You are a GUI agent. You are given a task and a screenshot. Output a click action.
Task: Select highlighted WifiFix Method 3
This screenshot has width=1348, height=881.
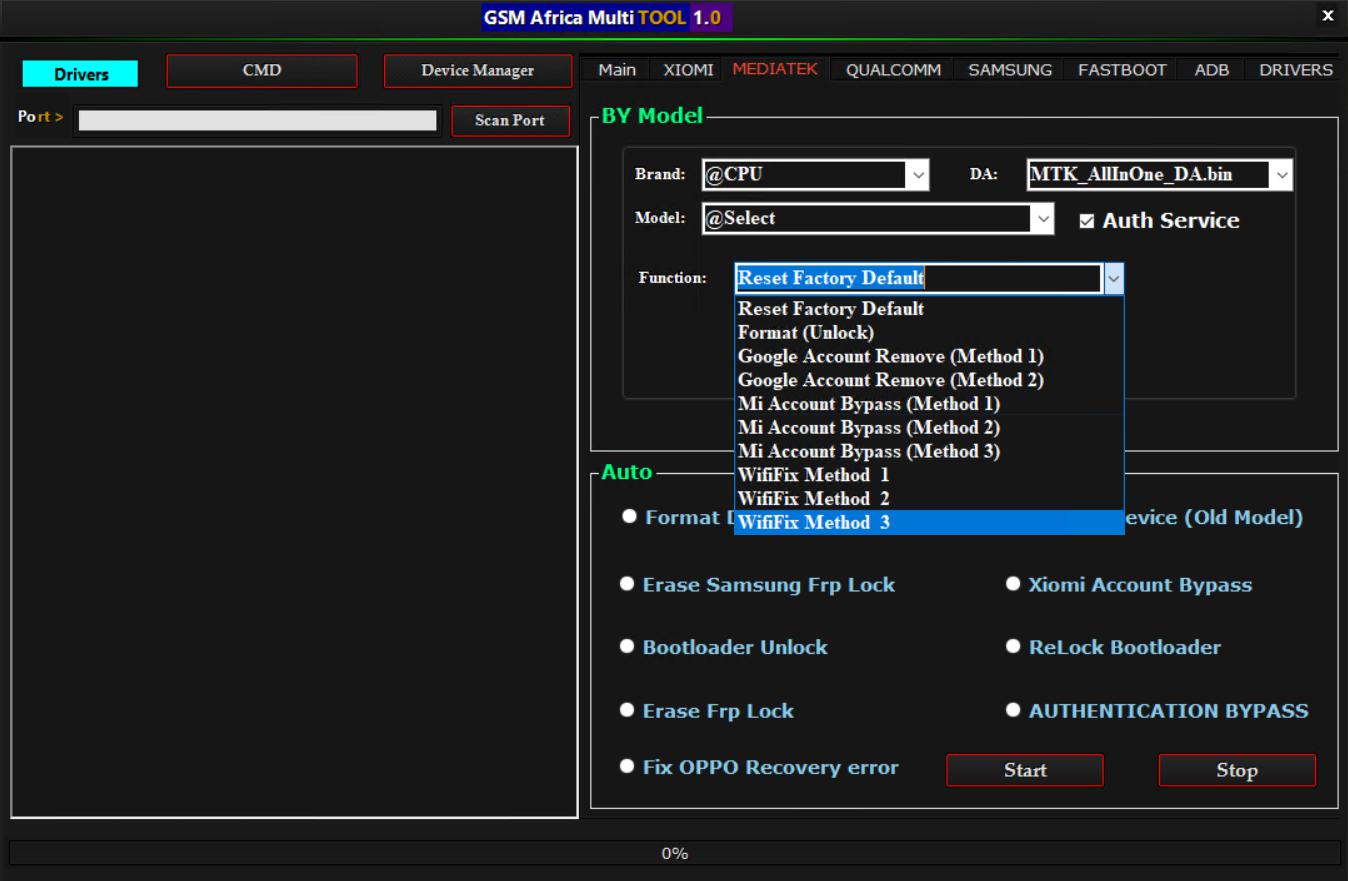(929, 523)
